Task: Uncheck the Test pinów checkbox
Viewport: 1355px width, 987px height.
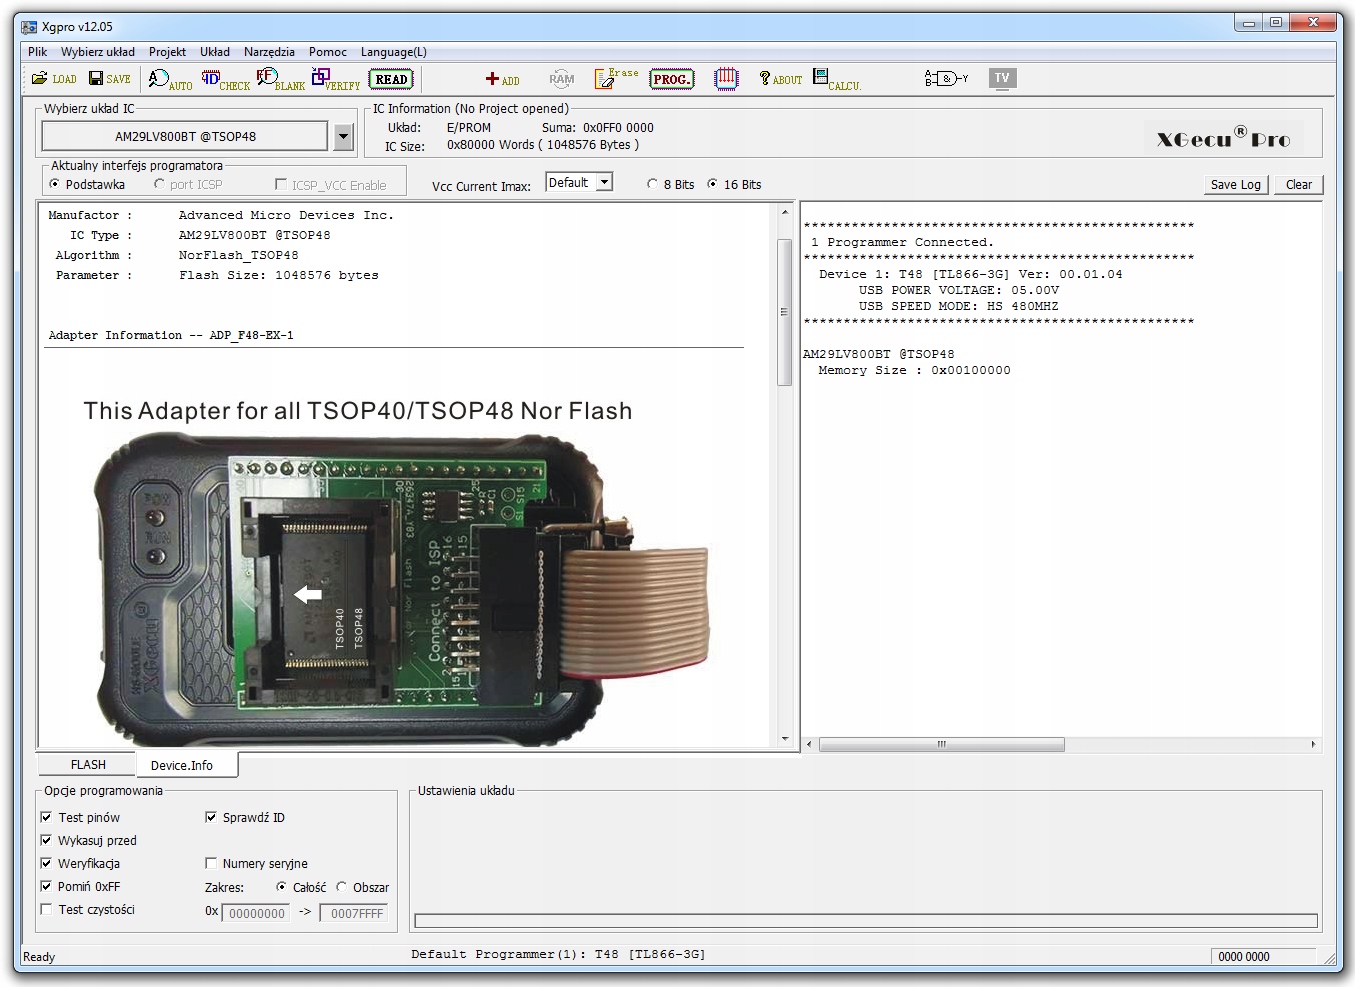Action: point(46,817)
